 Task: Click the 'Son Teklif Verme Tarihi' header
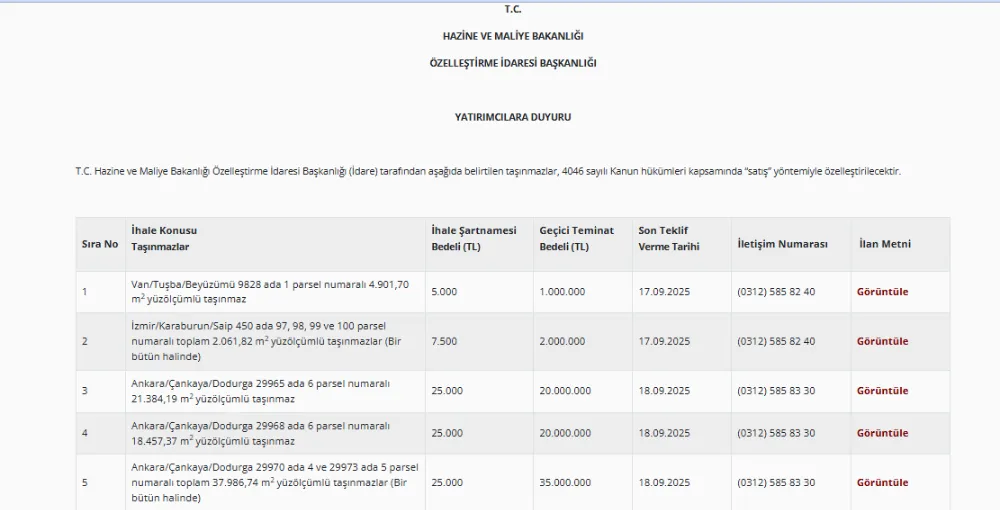tap(669, 238)
